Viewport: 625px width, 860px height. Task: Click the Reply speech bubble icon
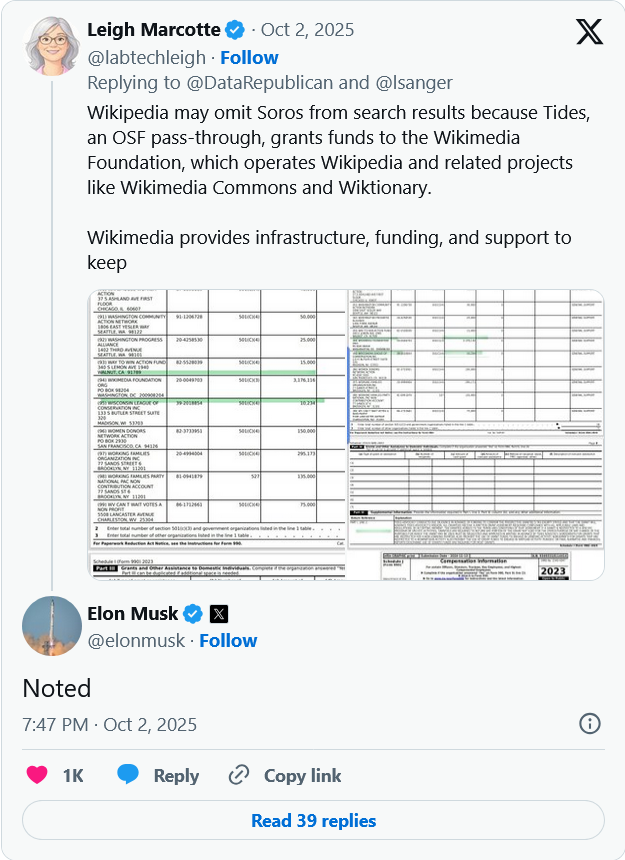[128, 775]
